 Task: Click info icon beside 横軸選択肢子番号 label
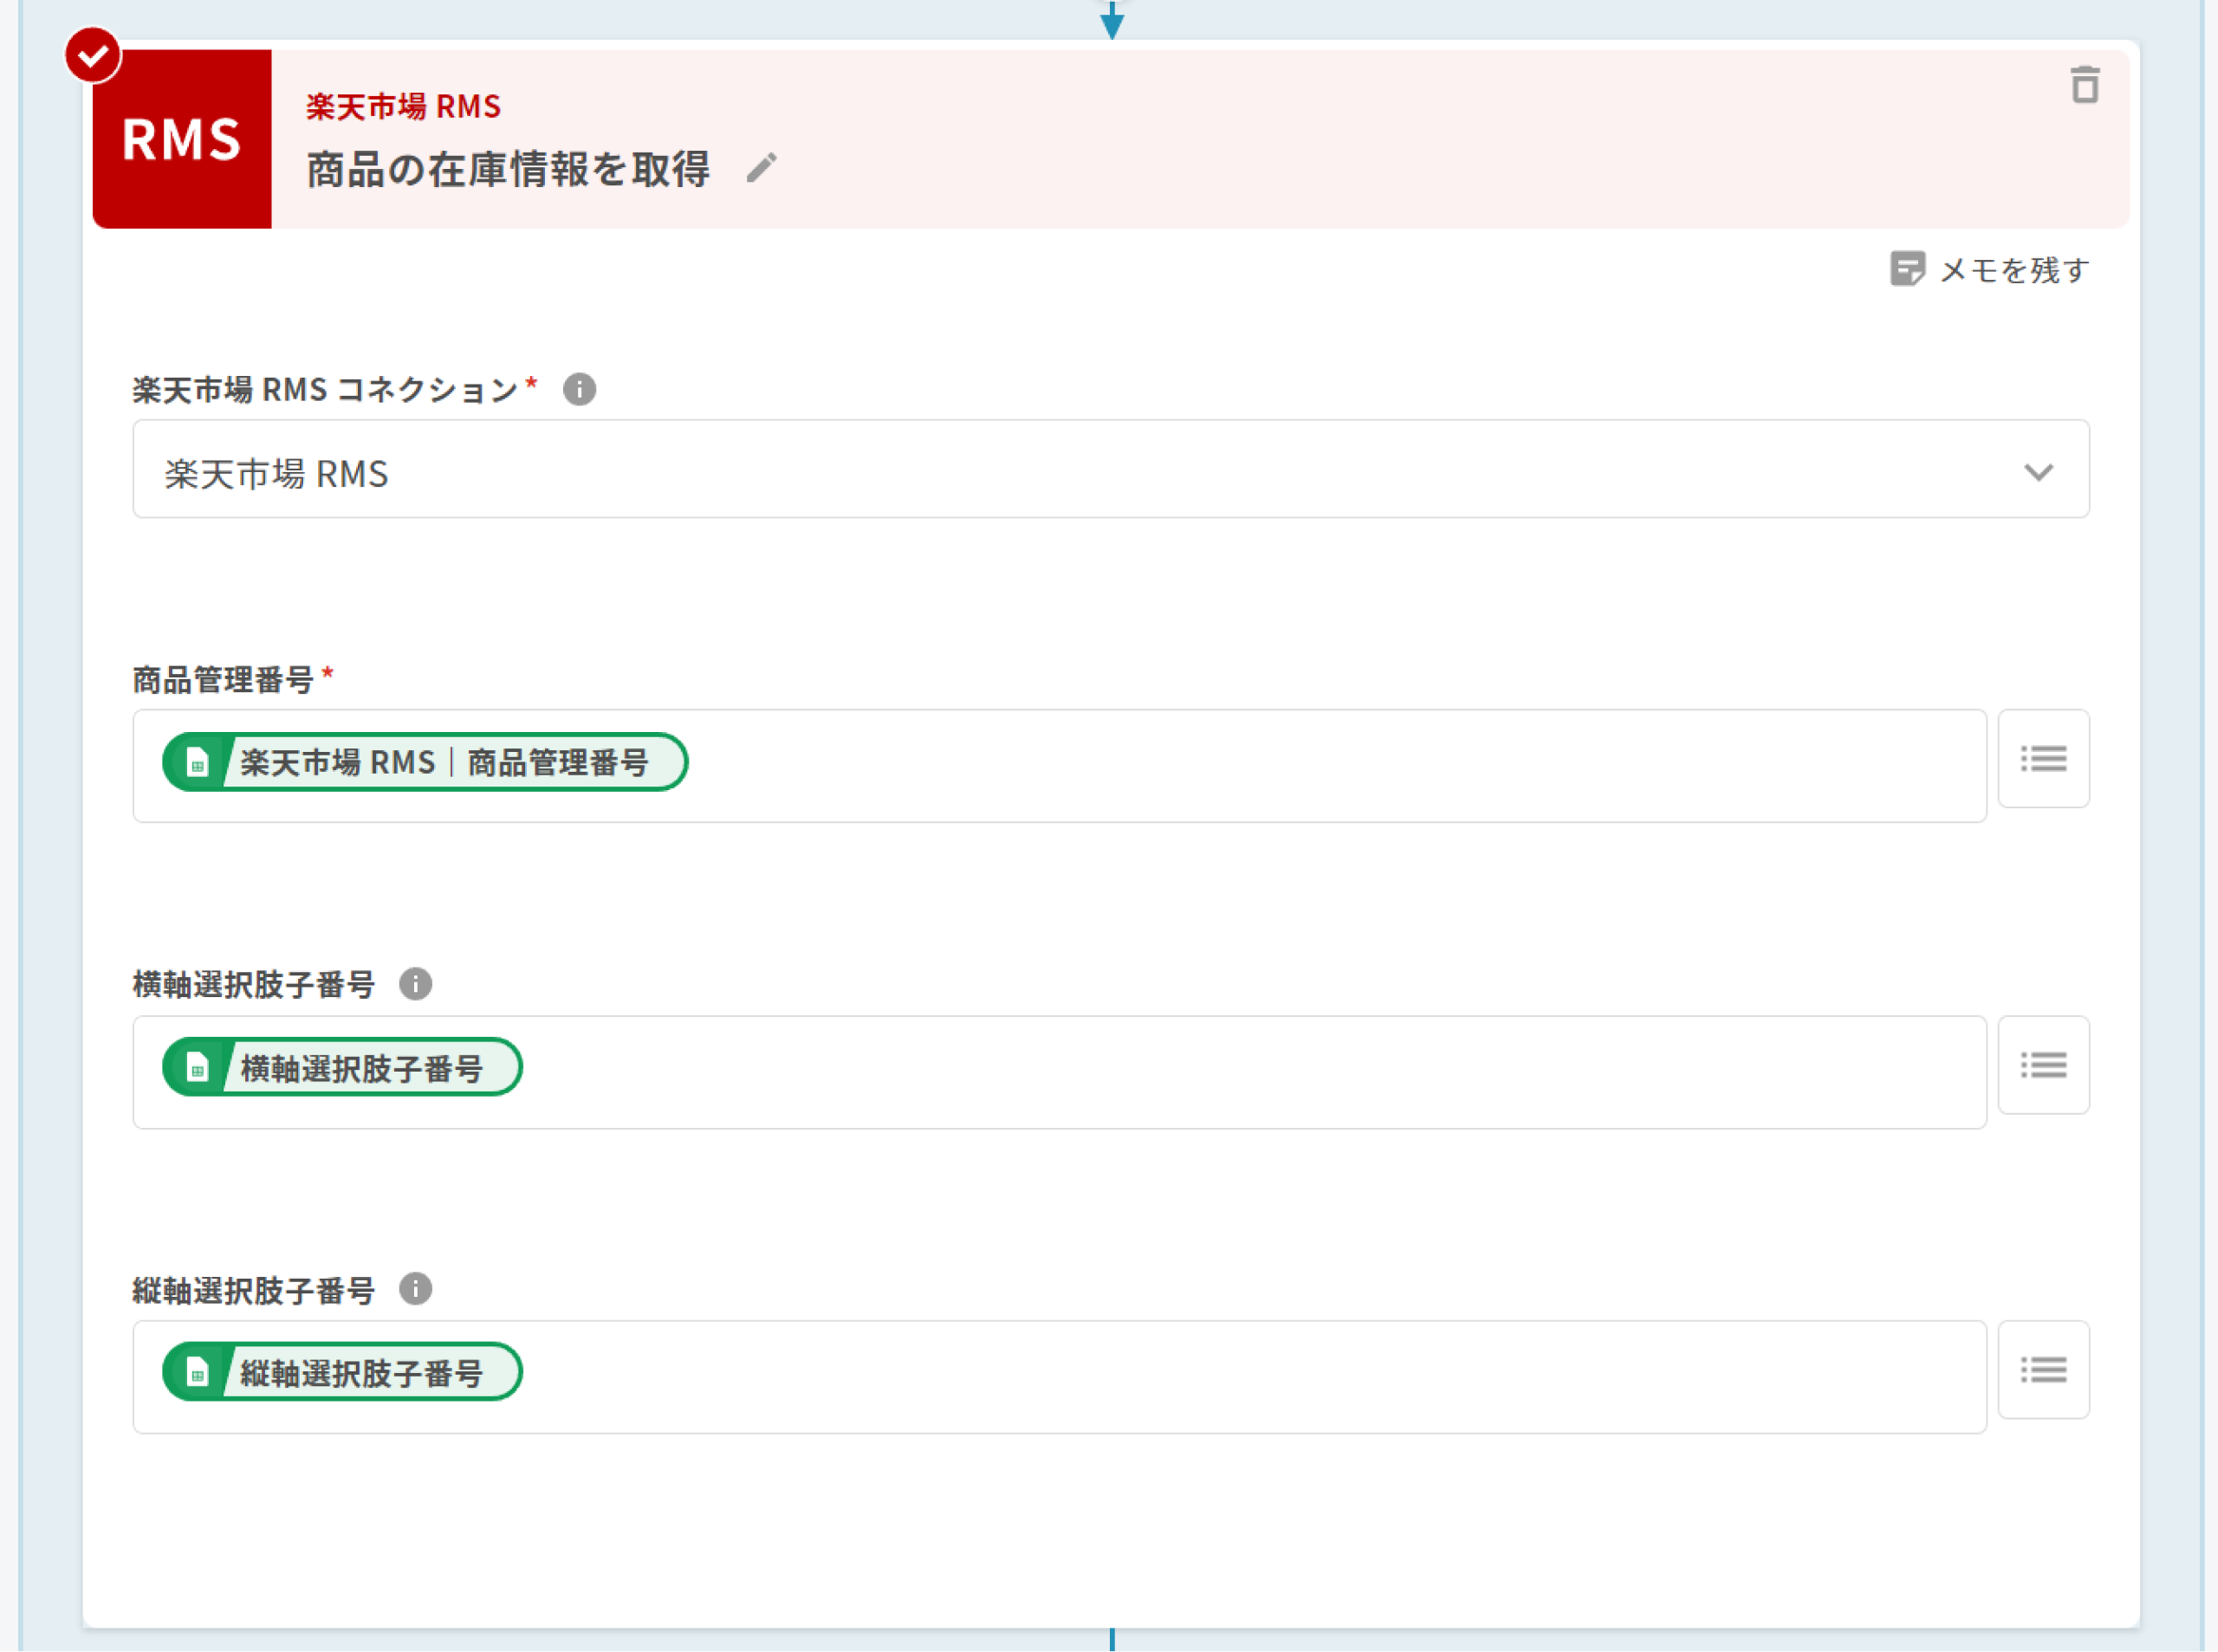tap(415, 984)
